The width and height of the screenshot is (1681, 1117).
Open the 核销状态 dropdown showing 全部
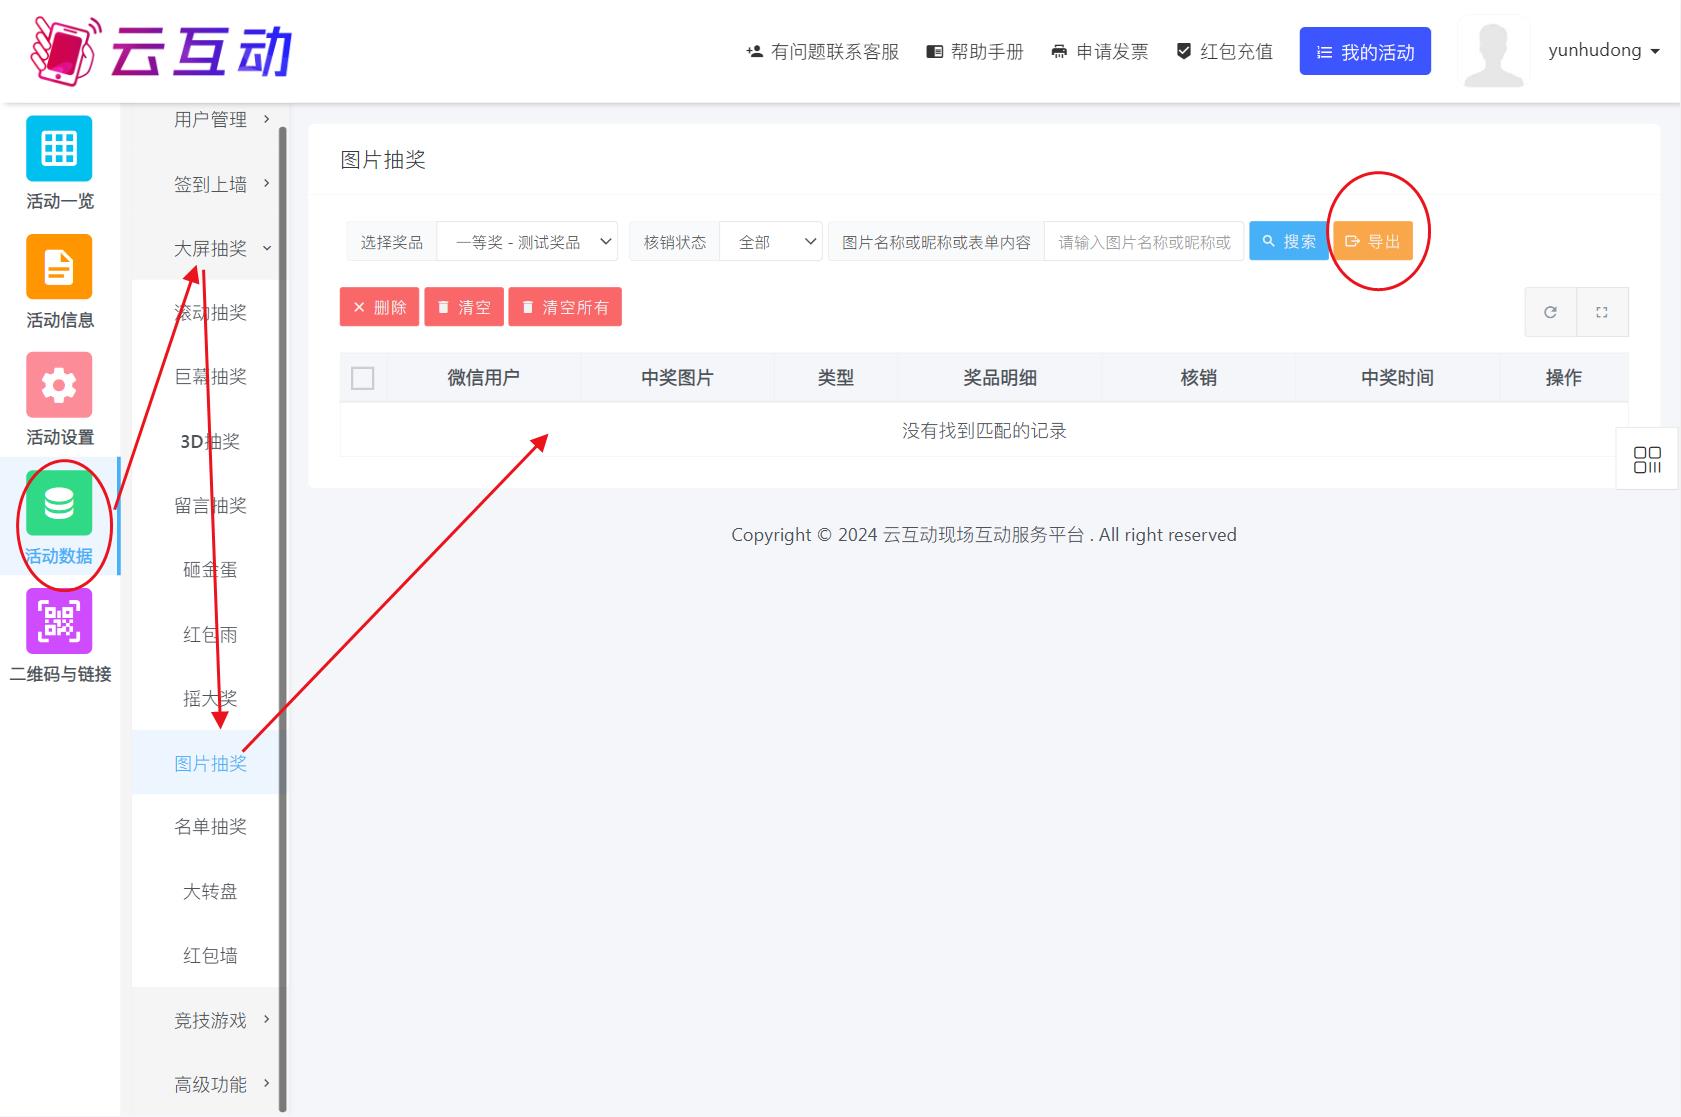pos(771,242)
